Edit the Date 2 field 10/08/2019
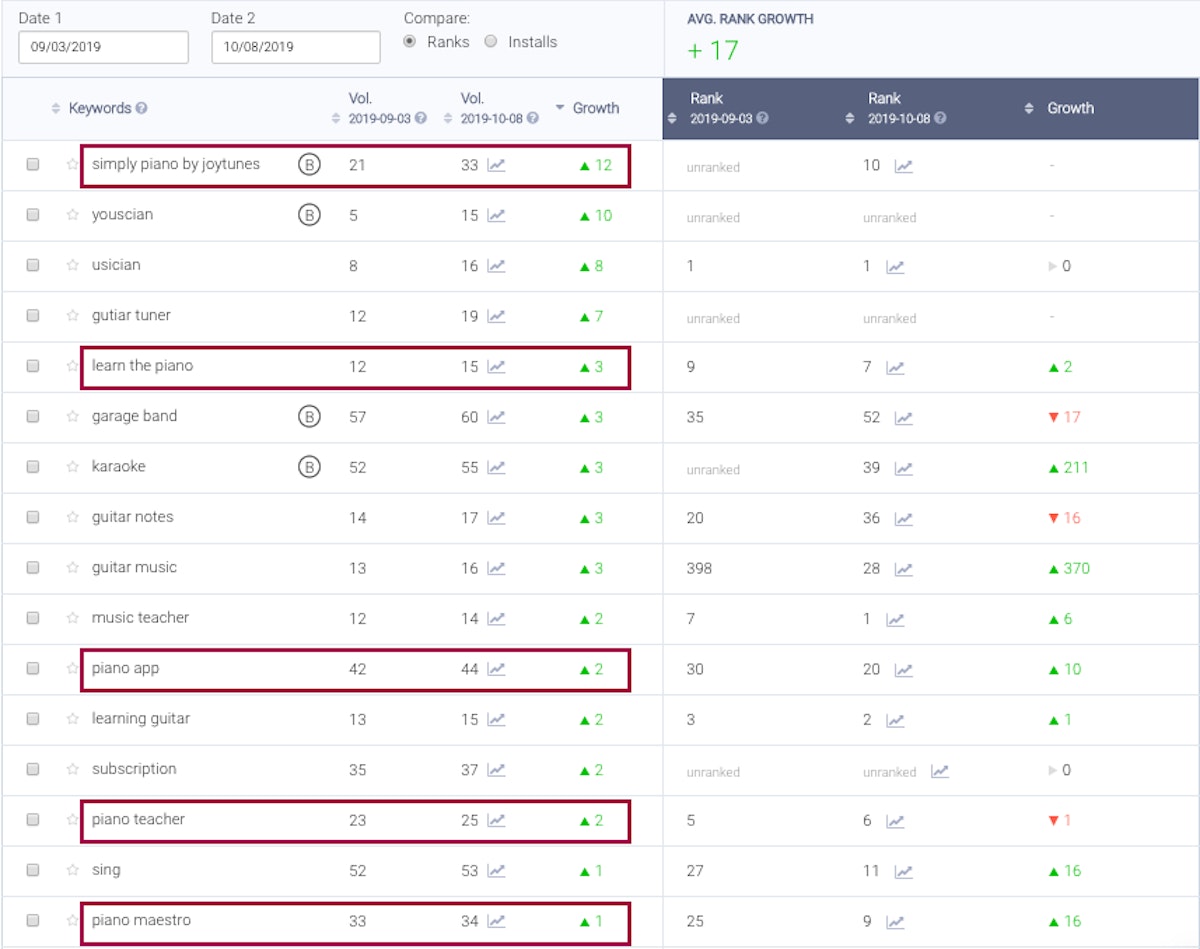This screenshot has width=1200, height=949. pos(295,47)
